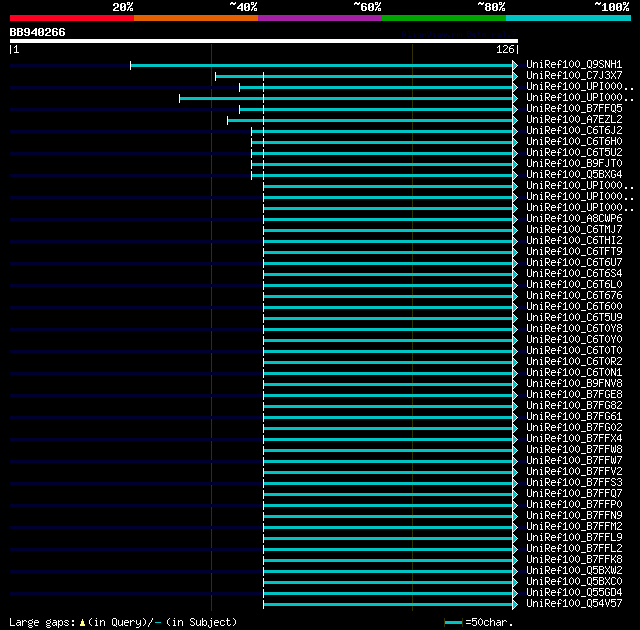Image resolution: width=640 pixels, height=630 pixels.
Task: Select the UniRef100_Q5BXC0 label
Action: tap(574, 582)
